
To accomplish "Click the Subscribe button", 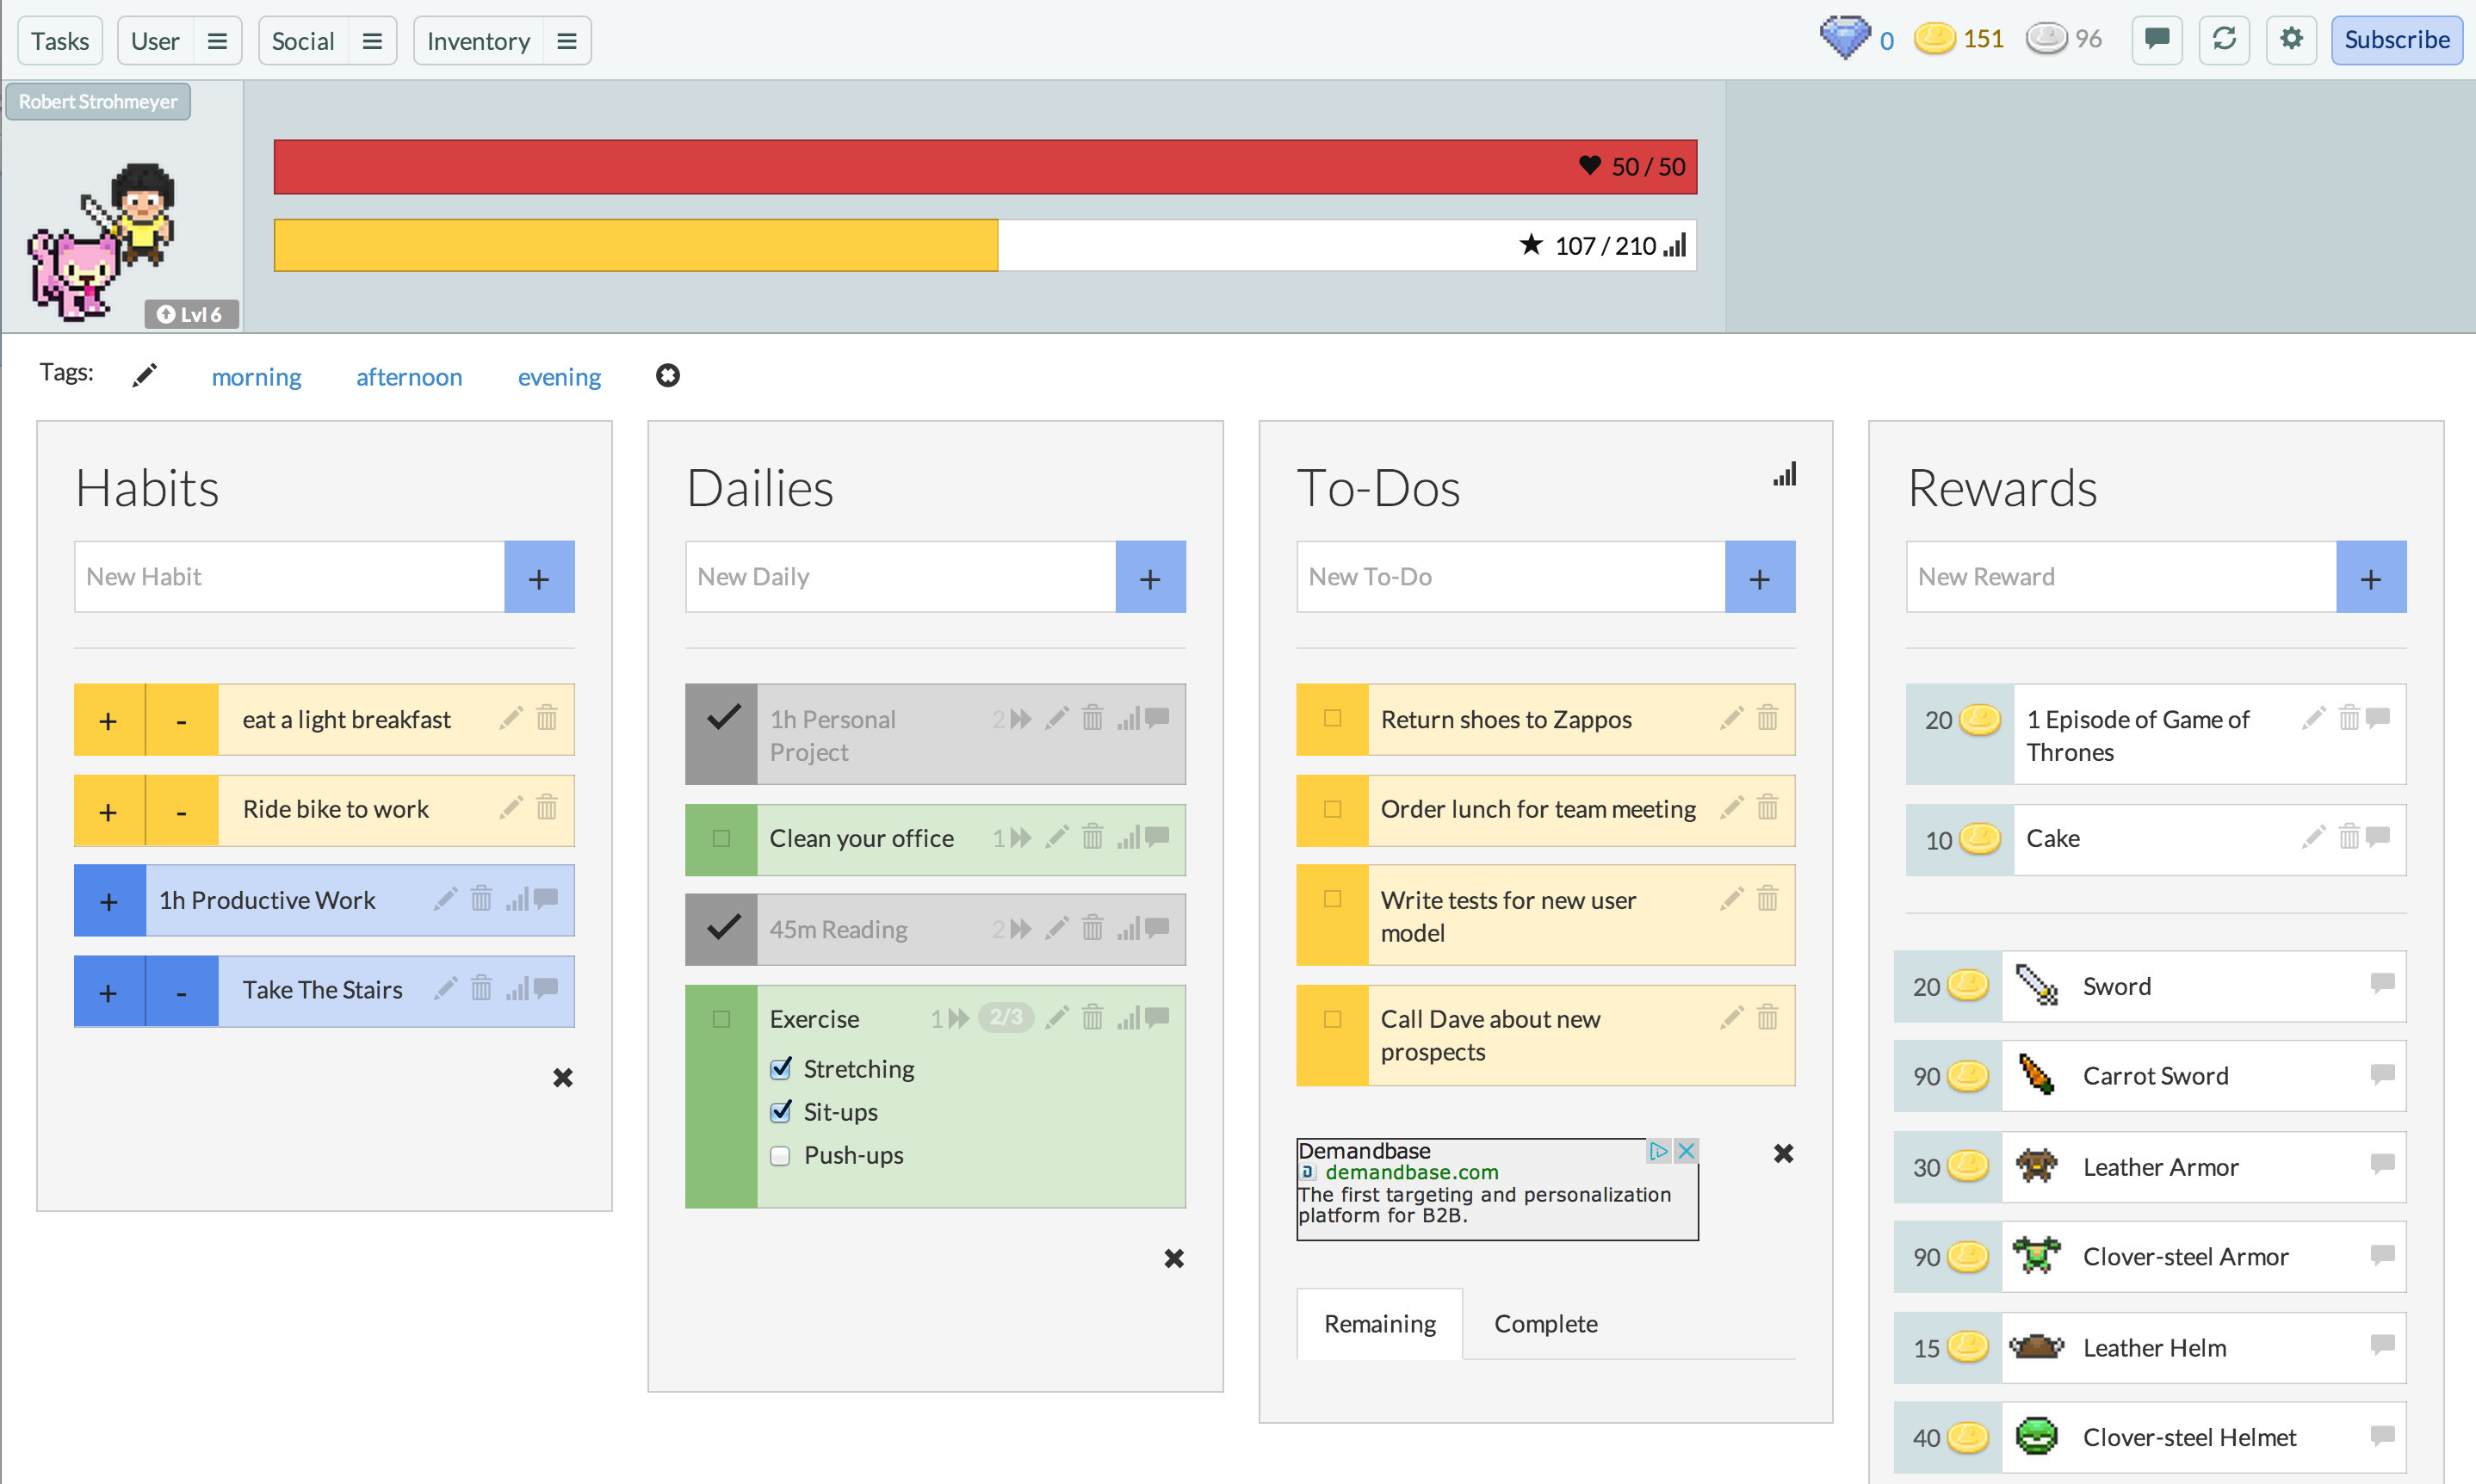I will [2396, 40].
